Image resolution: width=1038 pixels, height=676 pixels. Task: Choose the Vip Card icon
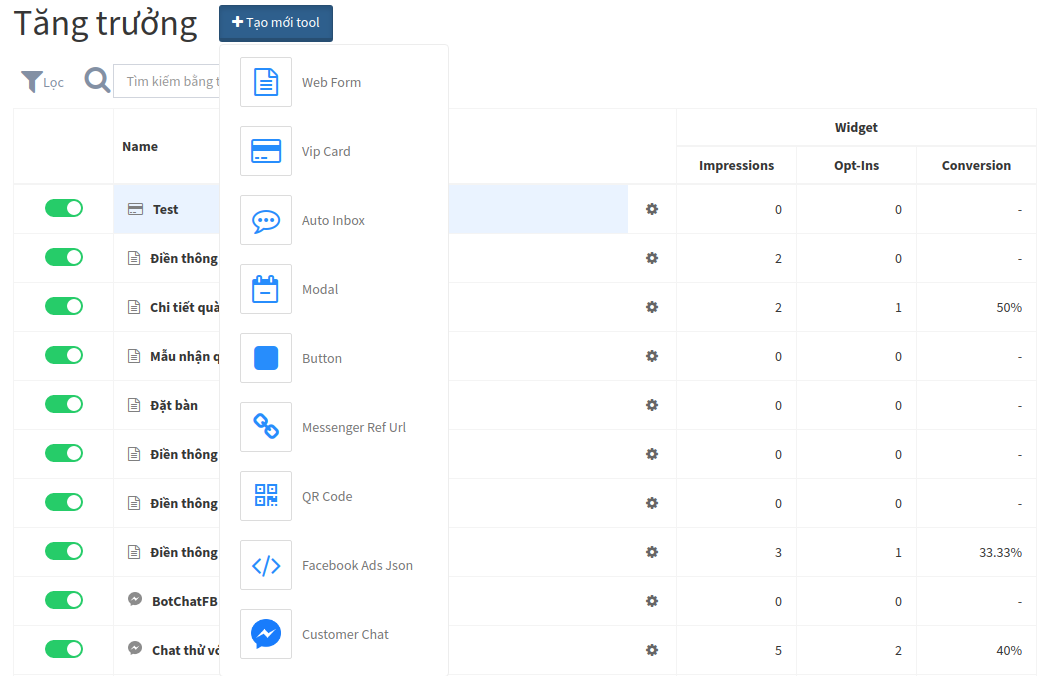tap(265, 151)
